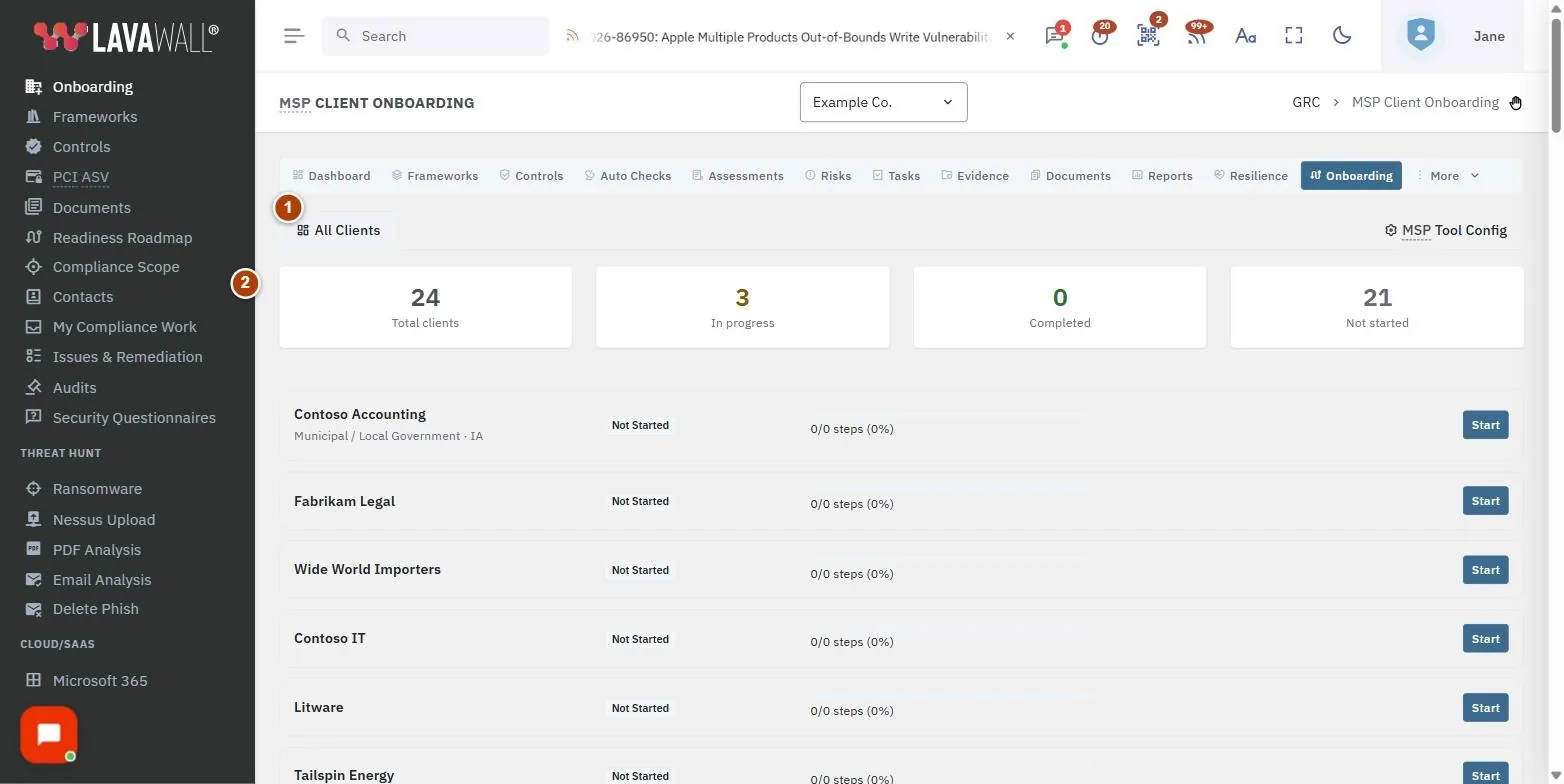This screenshot has height=784, width=1564.
Task: Select the active Onboarding tab
Action: click(x=1351, y=176)
